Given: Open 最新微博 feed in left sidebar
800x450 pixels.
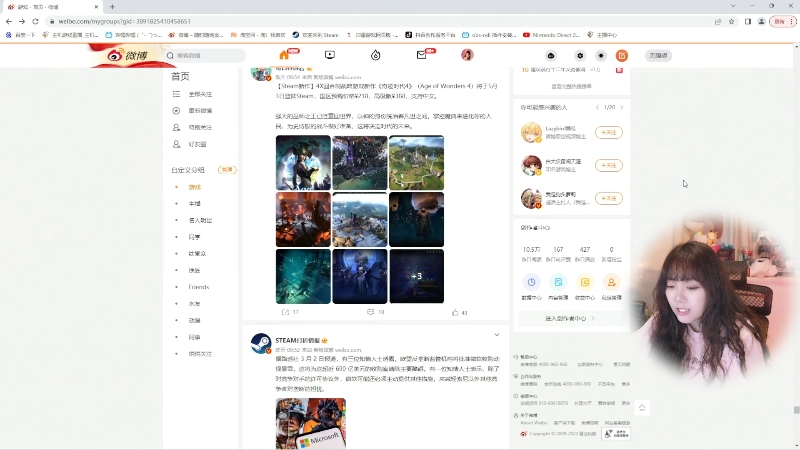Looking at the screenshot, I should [200, 111].
